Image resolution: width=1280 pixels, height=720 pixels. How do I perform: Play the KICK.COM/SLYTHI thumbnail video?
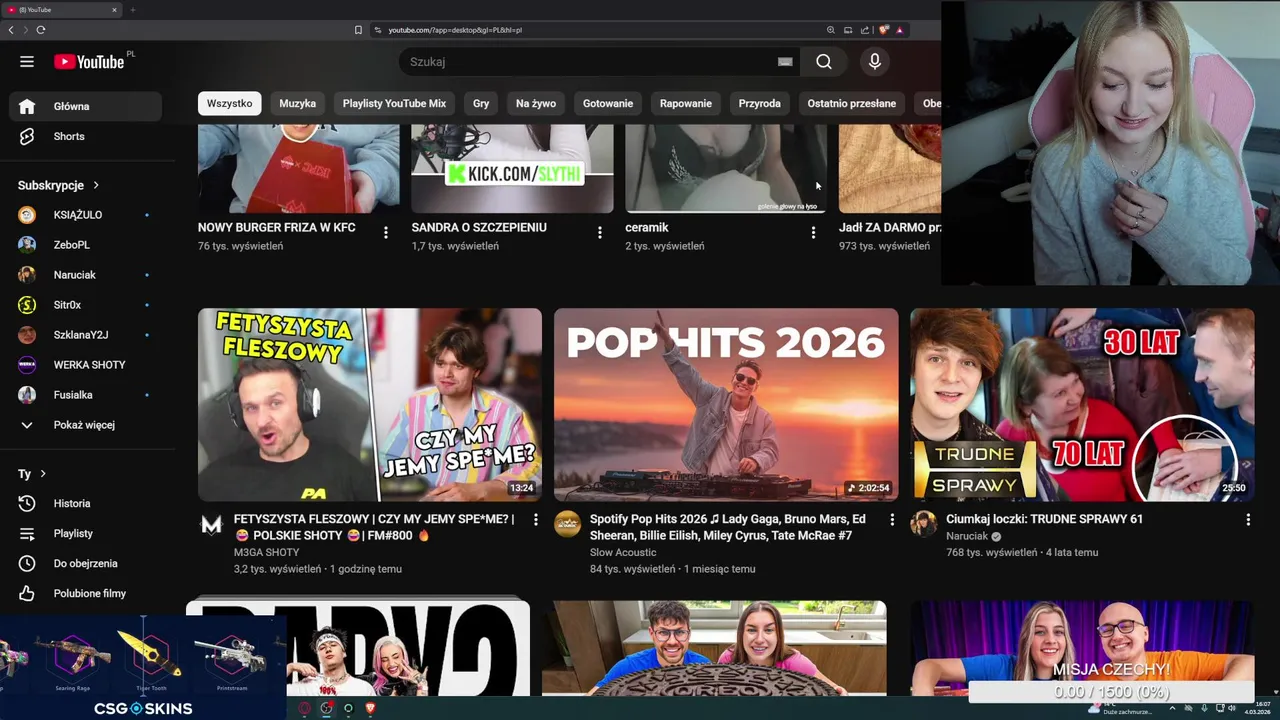coord(512,168)
